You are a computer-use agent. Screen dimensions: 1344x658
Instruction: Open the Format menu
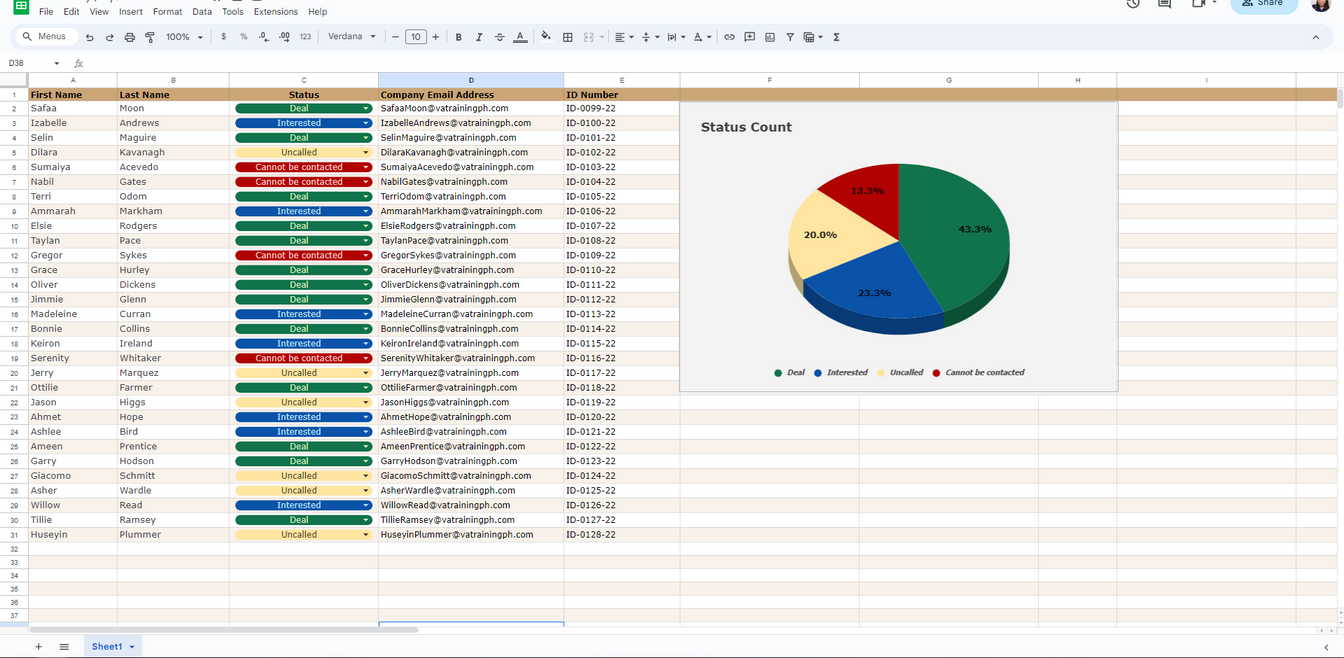[x=167, y=12]
